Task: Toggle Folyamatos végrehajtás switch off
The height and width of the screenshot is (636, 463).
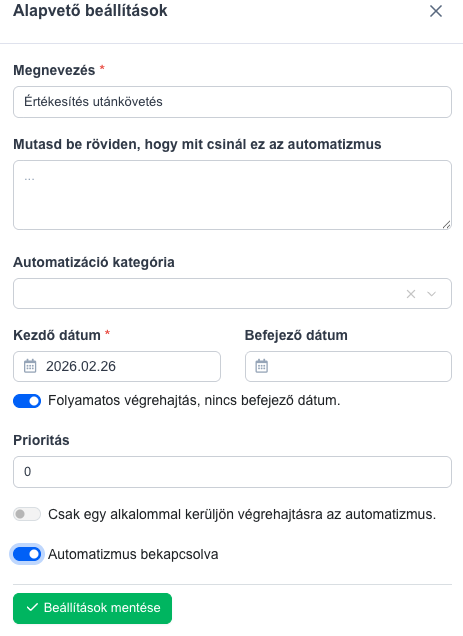Action: (27, 401)
